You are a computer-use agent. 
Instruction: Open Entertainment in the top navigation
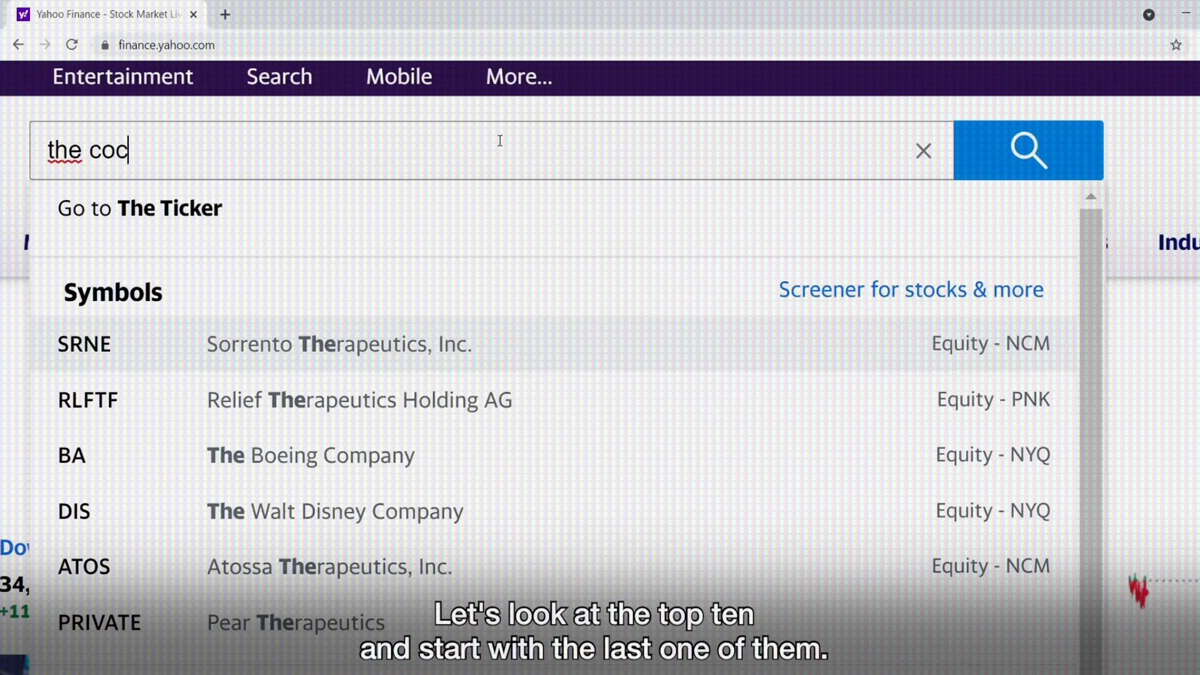tap(122, 77)
